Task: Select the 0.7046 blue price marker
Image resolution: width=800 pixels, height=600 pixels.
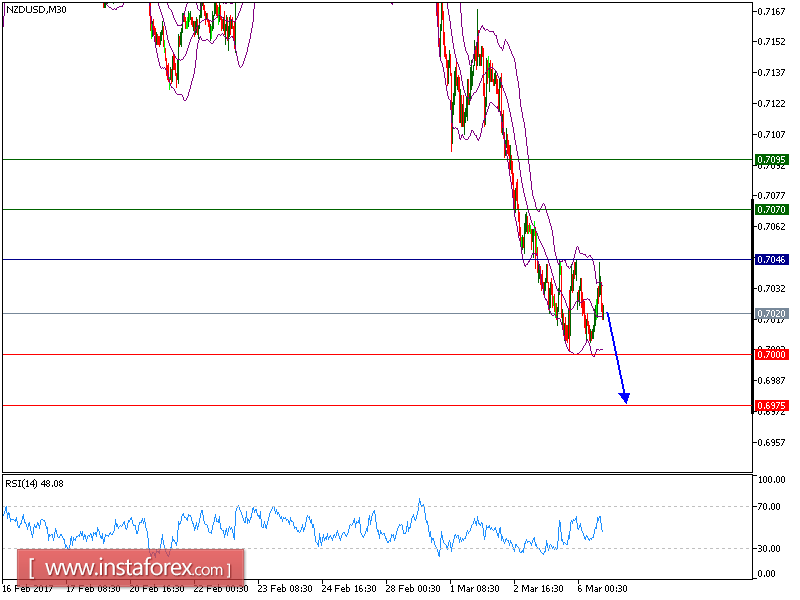Action: [x=767, y=260]
